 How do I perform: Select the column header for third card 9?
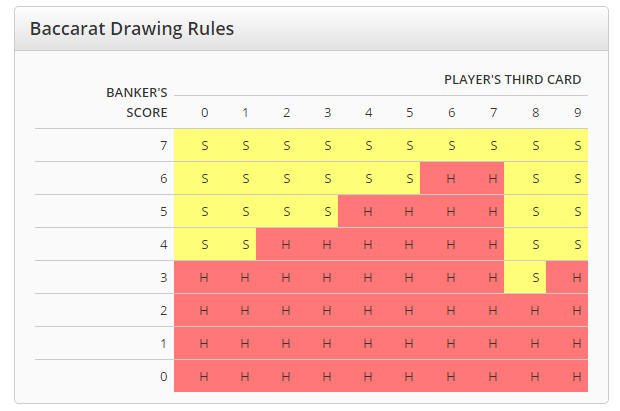tap(577, 113)
